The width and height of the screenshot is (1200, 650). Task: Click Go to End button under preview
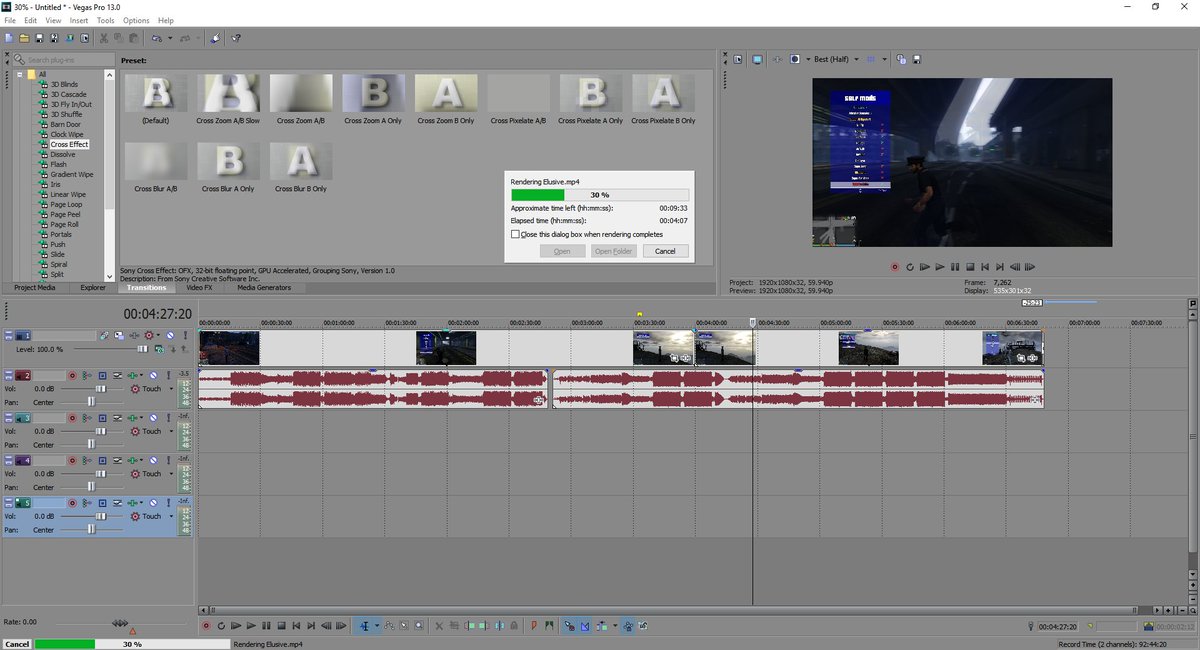click(1000, 267)
